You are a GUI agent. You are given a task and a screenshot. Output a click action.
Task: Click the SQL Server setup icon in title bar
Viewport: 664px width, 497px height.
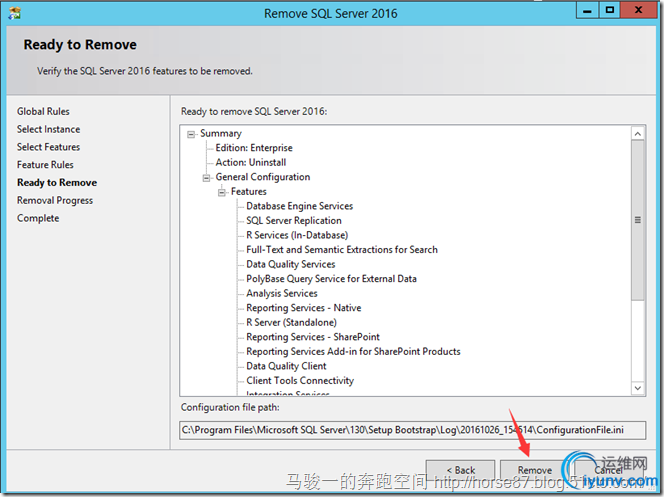14,13
